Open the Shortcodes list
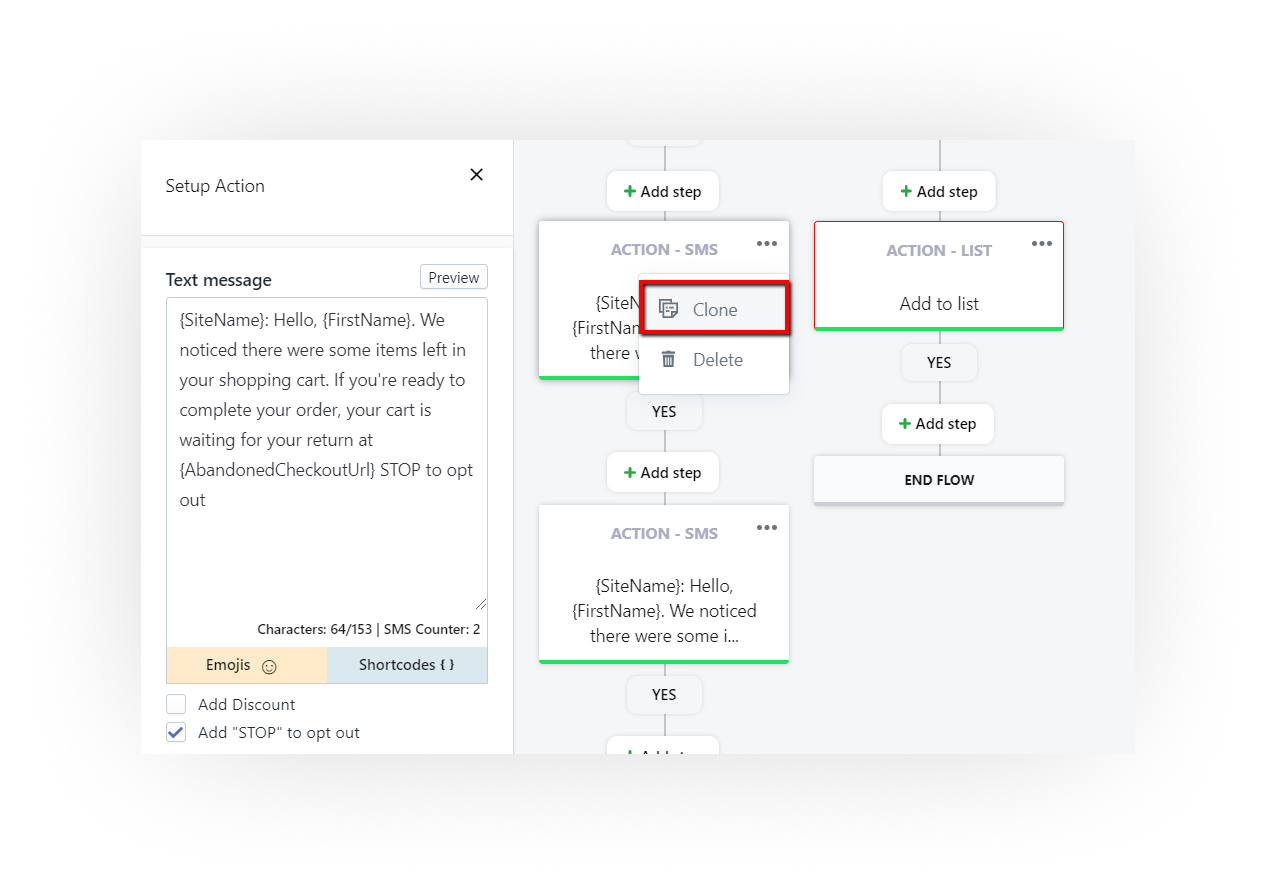Image resolution: width=1266 pixels, height=894 pixels. (407, 665)
